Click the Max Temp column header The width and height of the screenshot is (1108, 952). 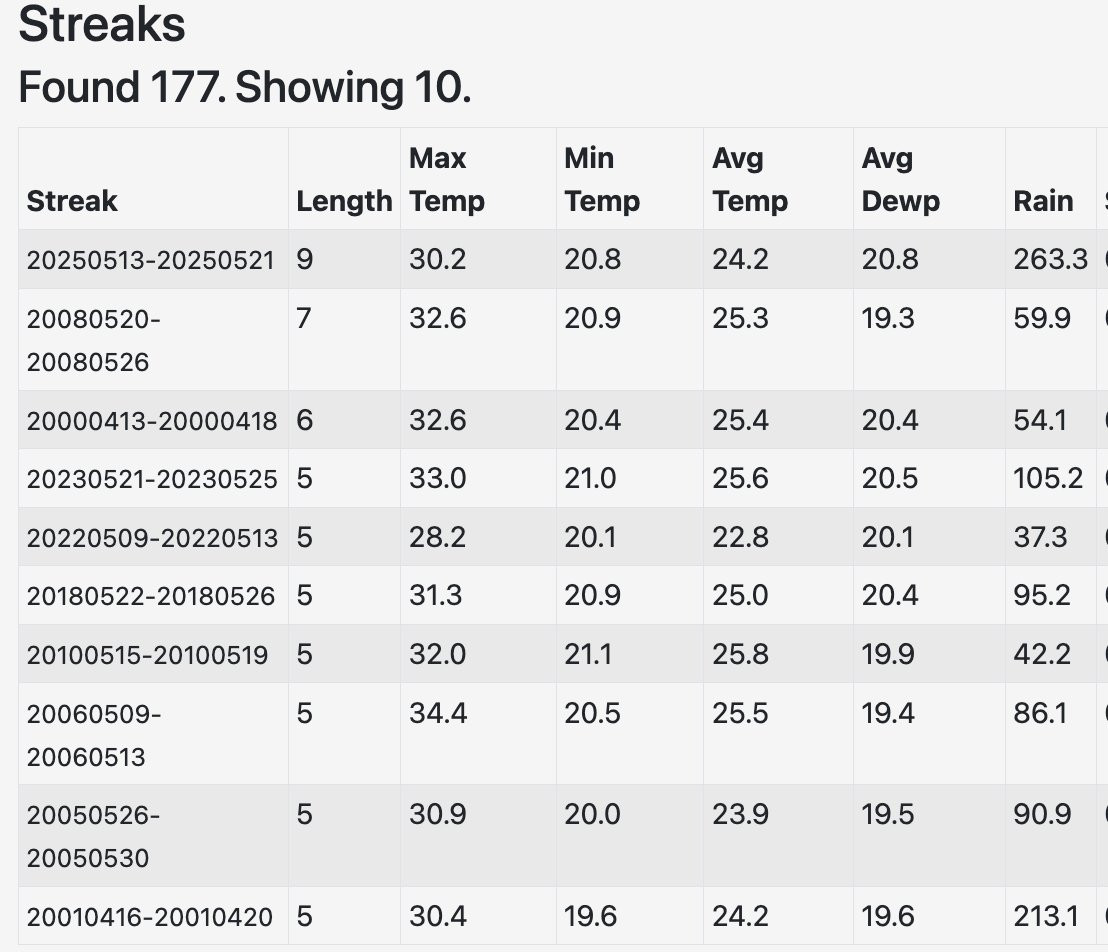[446, 180]
